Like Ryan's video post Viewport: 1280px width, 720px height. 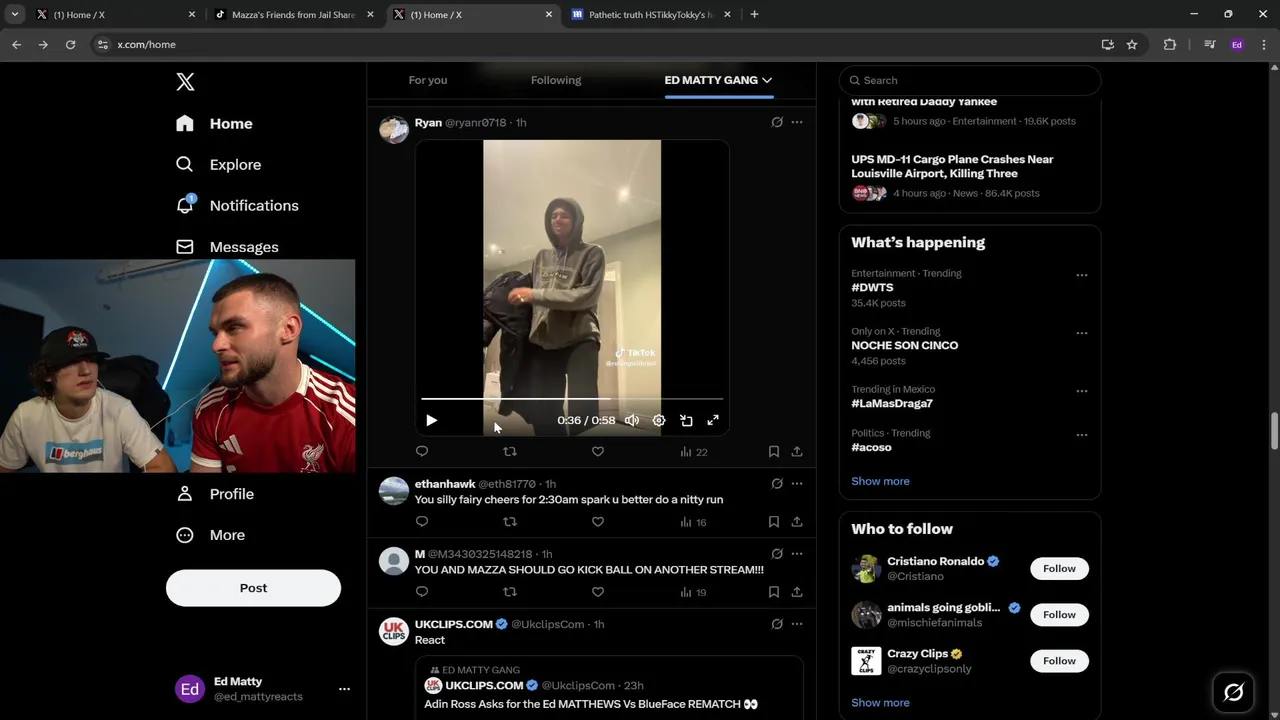598,452
